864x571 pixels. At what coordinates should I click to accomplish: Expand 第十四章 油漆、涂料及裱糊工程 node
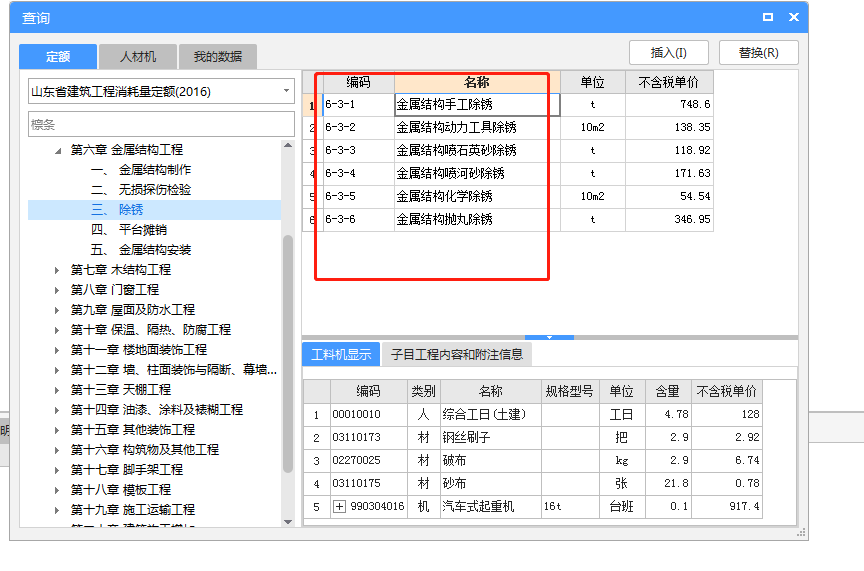coord(57,410)
